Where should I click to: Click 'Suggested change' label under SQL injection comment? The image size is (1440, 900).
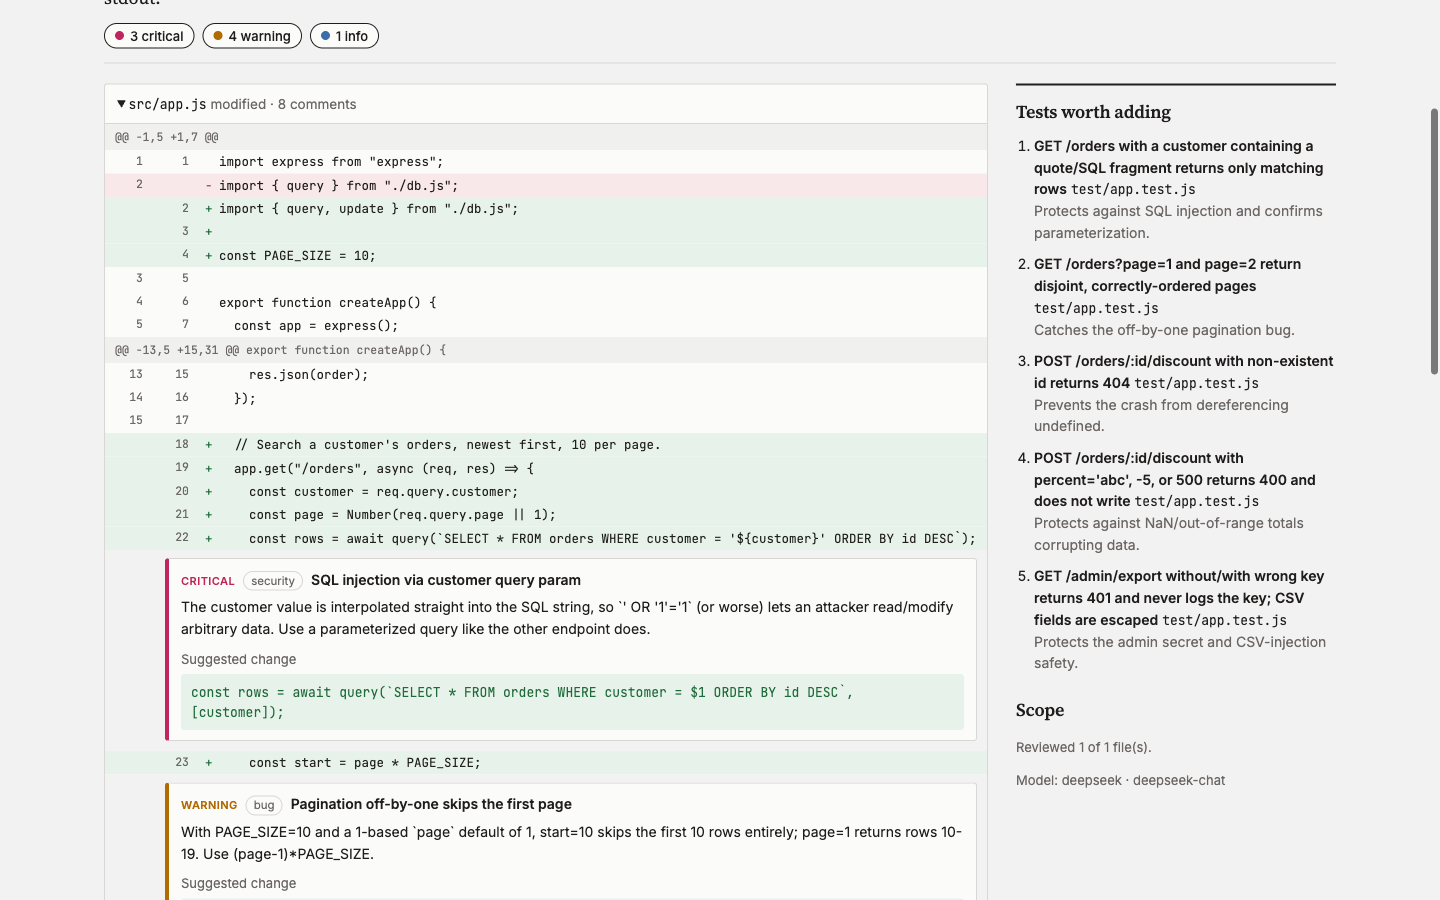coord(238,659)
